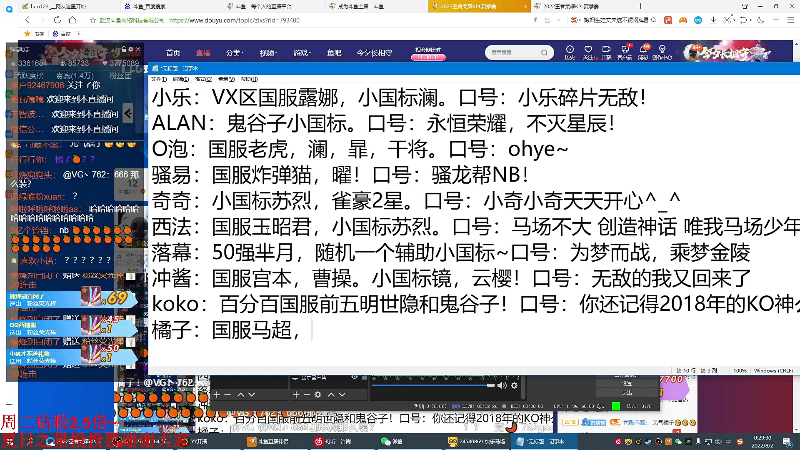Viewport: 800px width, 450px height.
Task: Focus the douyu.com address bar
Action: [x=235, y=20]
